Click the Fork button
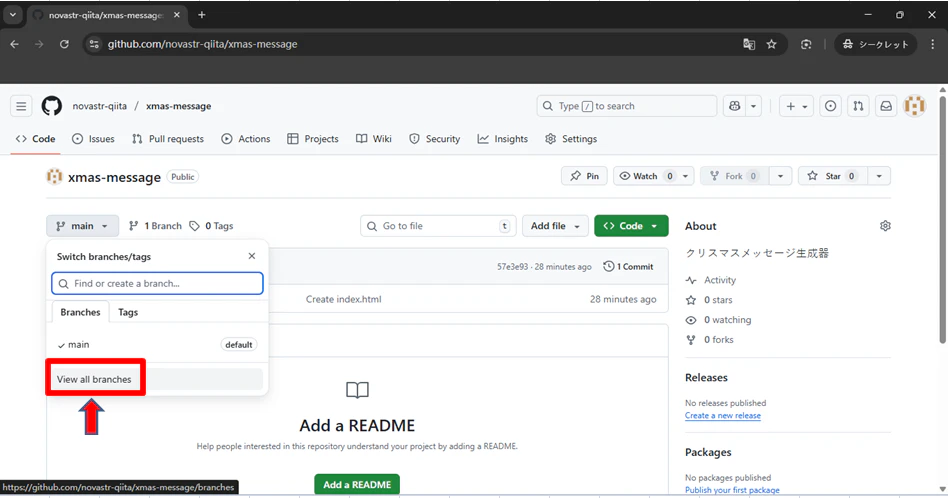Viewport: 948px width, 498px height. point(735,176)
